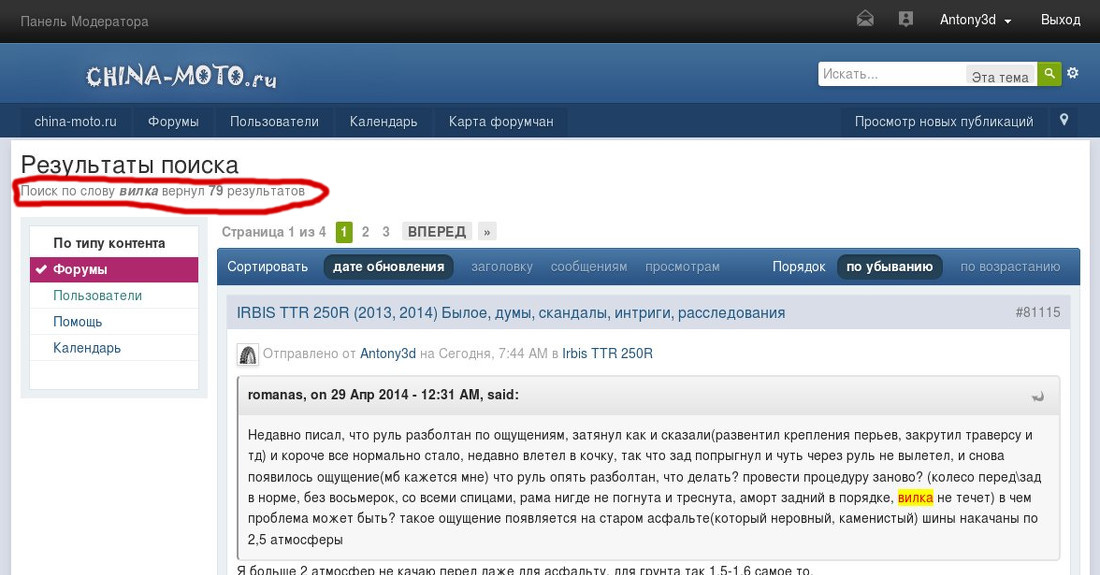Open the Календарь navigation tab
The width and height of the screenshot is (1100, 575).
pos(384,121)
